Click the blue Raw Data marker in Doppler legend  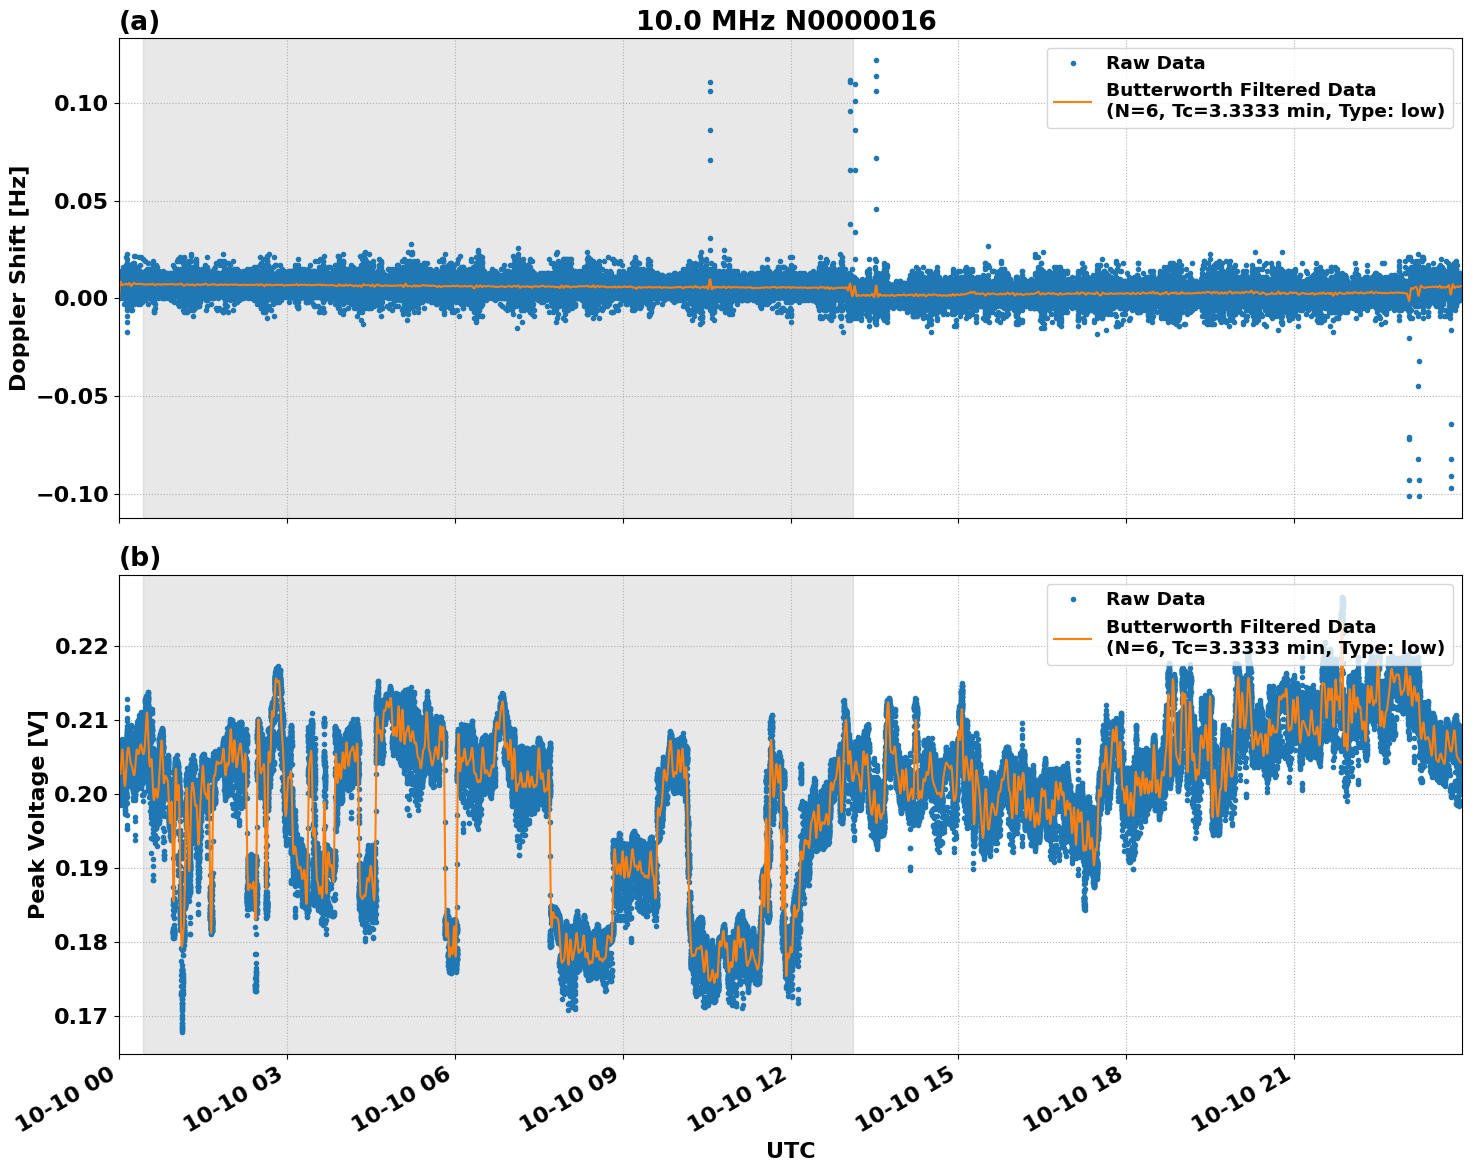[x=1073, y=64]
